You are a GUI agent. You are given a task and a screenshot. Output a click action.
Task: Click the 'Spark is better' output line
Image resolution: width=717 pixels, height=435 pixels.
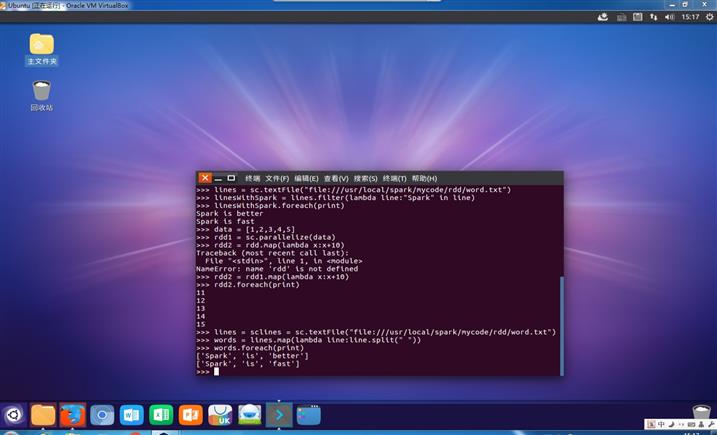[230, 214]
